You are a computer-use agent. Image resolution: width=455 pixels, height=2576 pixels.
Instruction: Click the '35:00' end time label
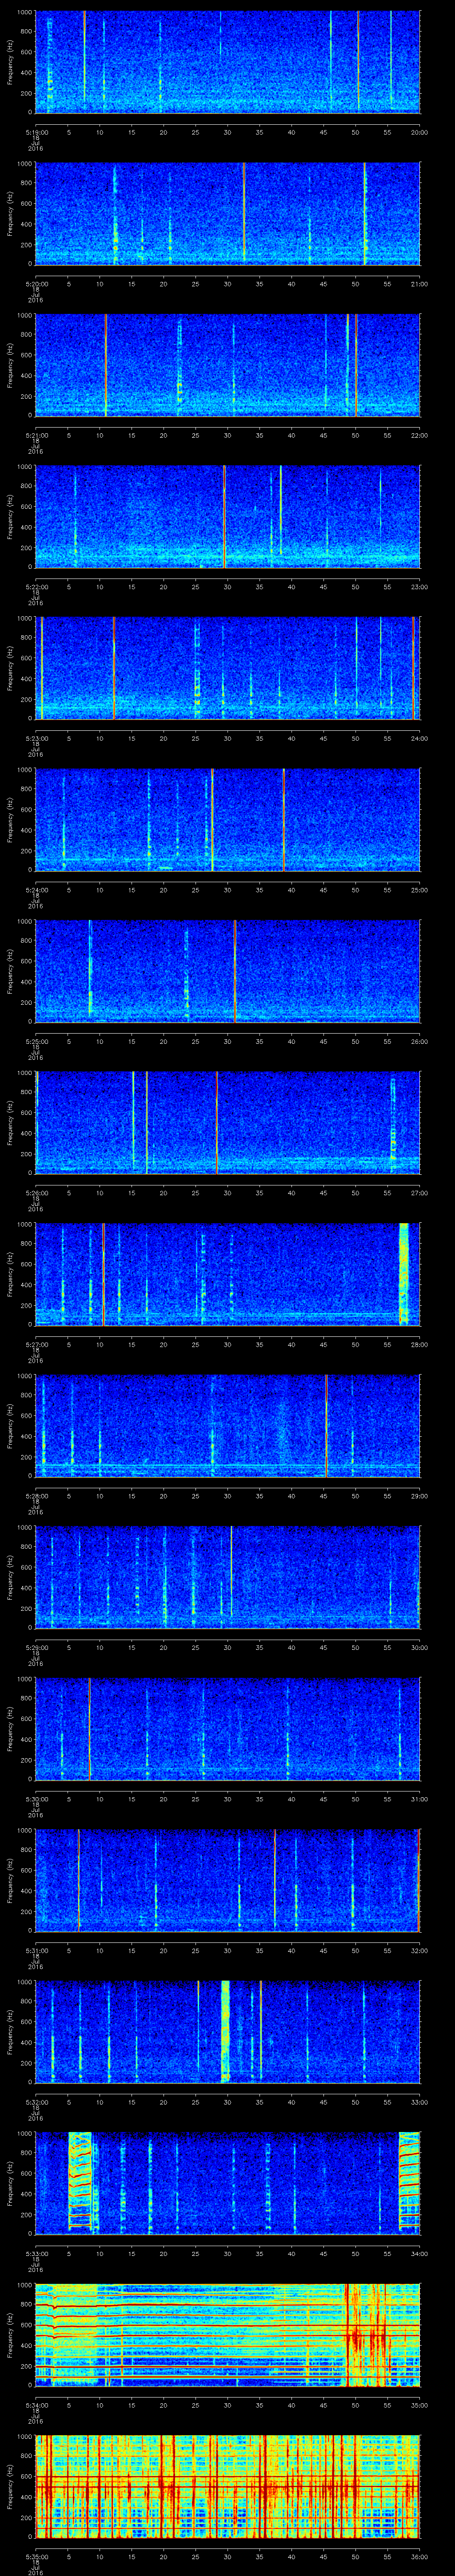(x=419, y=2405)
